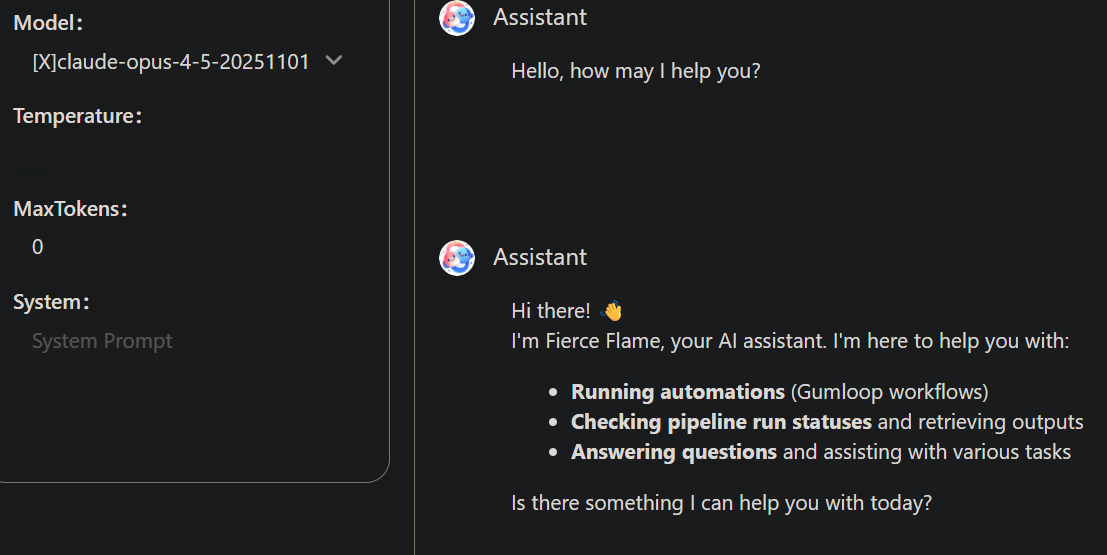Image resolution: width=1107 pixels, height=555 pixels.
Task: Select the "Hello, how may I help you?" message
Action: tap(636, 72)
